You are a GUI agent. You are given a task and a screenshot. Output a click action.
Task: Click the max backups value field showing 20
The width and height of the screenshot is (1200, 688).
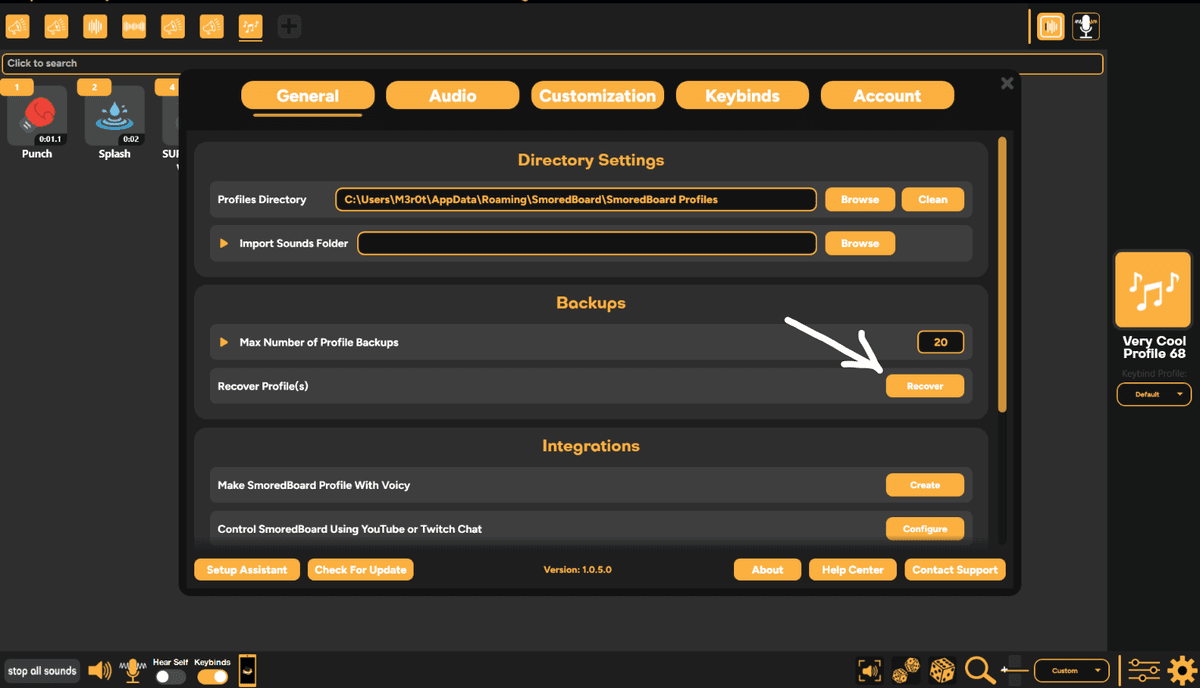click(940, 342)
